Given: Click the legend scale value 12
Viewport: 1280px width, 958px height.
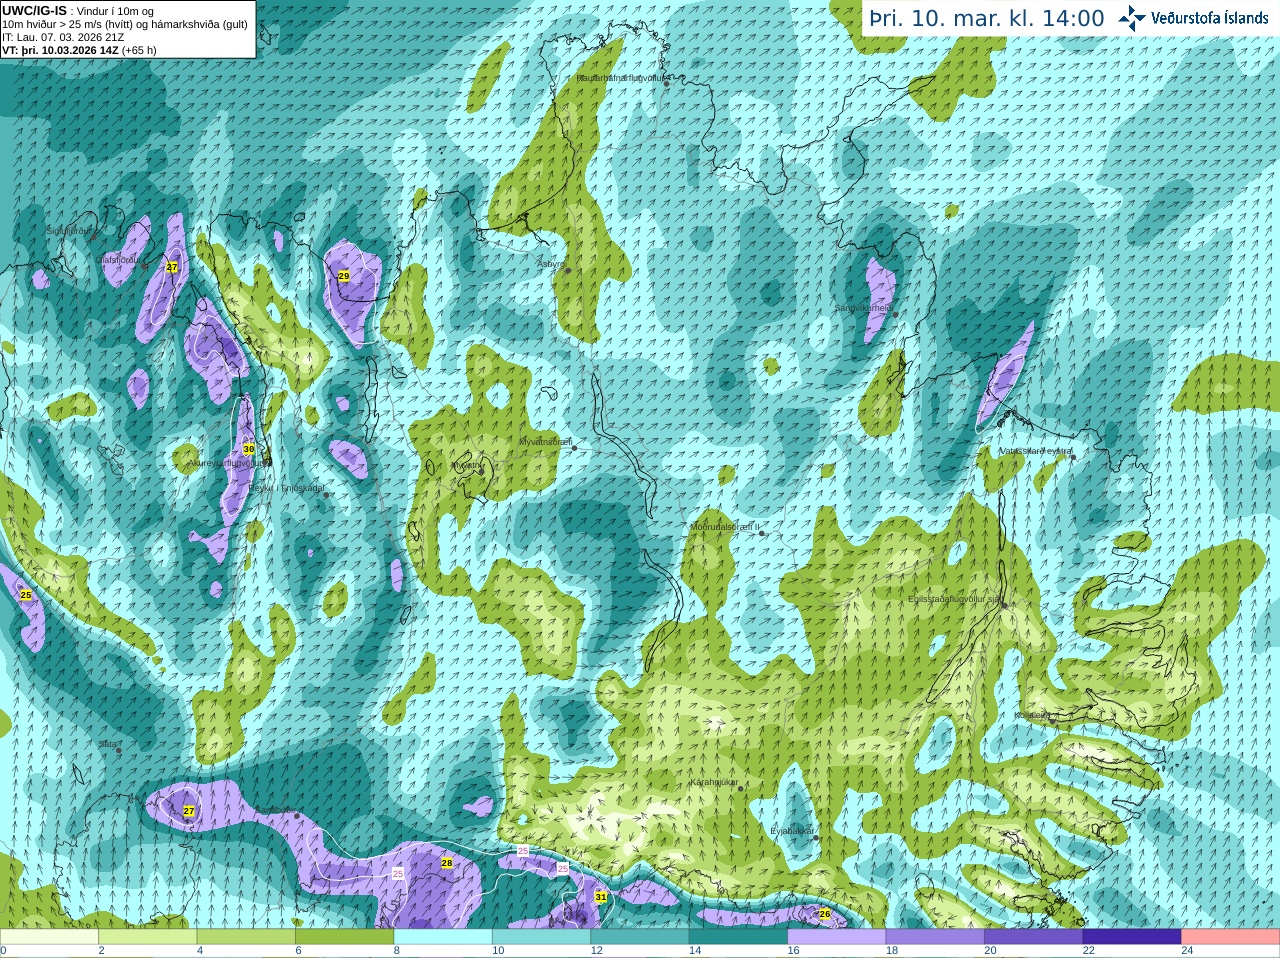Looking at the screenshot, I should pos(596,951).
